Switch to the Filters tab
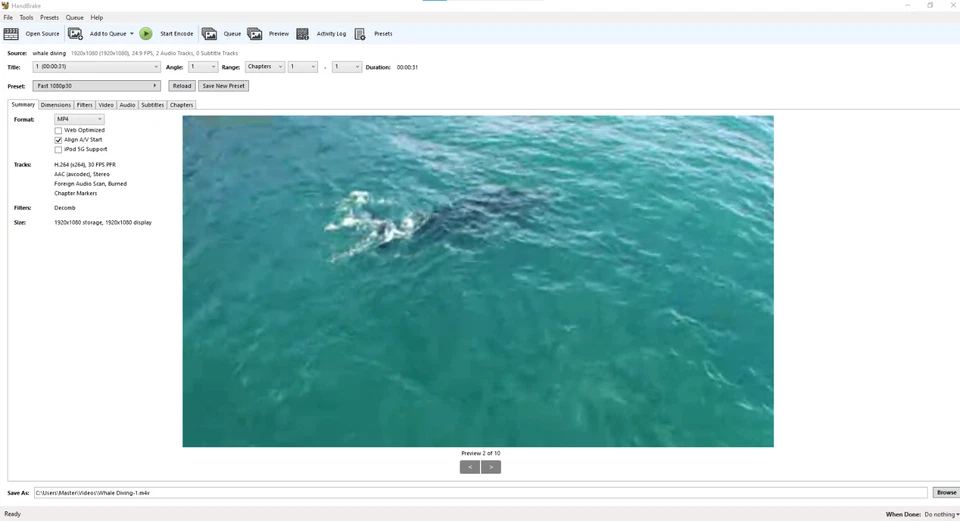This screenshot has width=960, height=521. 84,105
